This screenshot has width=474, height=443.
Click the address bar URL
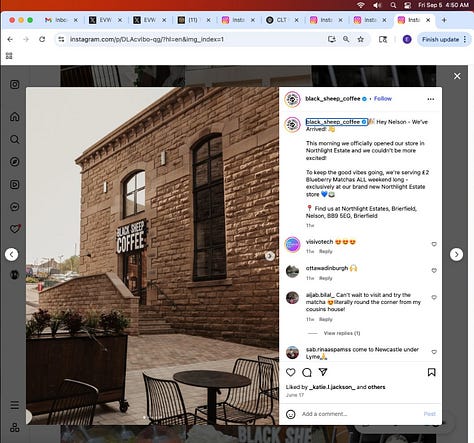coord(147,39)
